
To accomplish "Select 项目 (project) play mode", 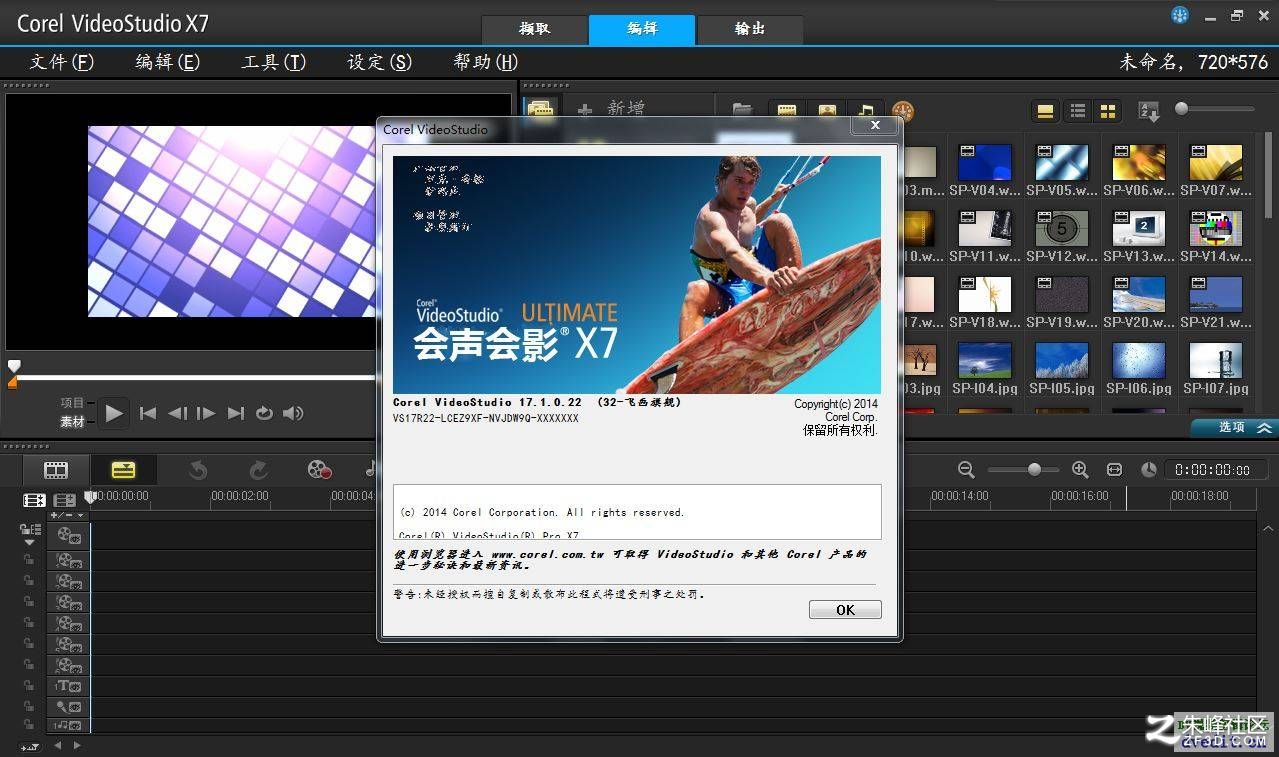I will click(x=72, y=403).
